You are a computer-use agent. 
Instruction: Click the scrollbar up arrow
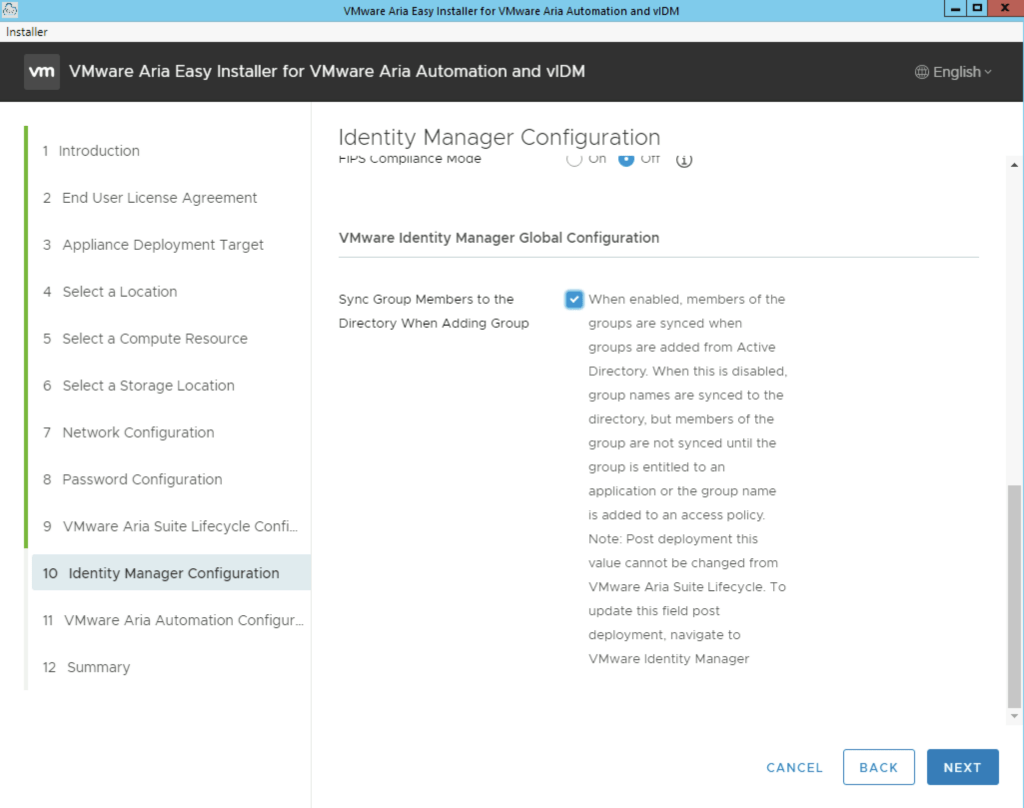(x=1014, y=165)
